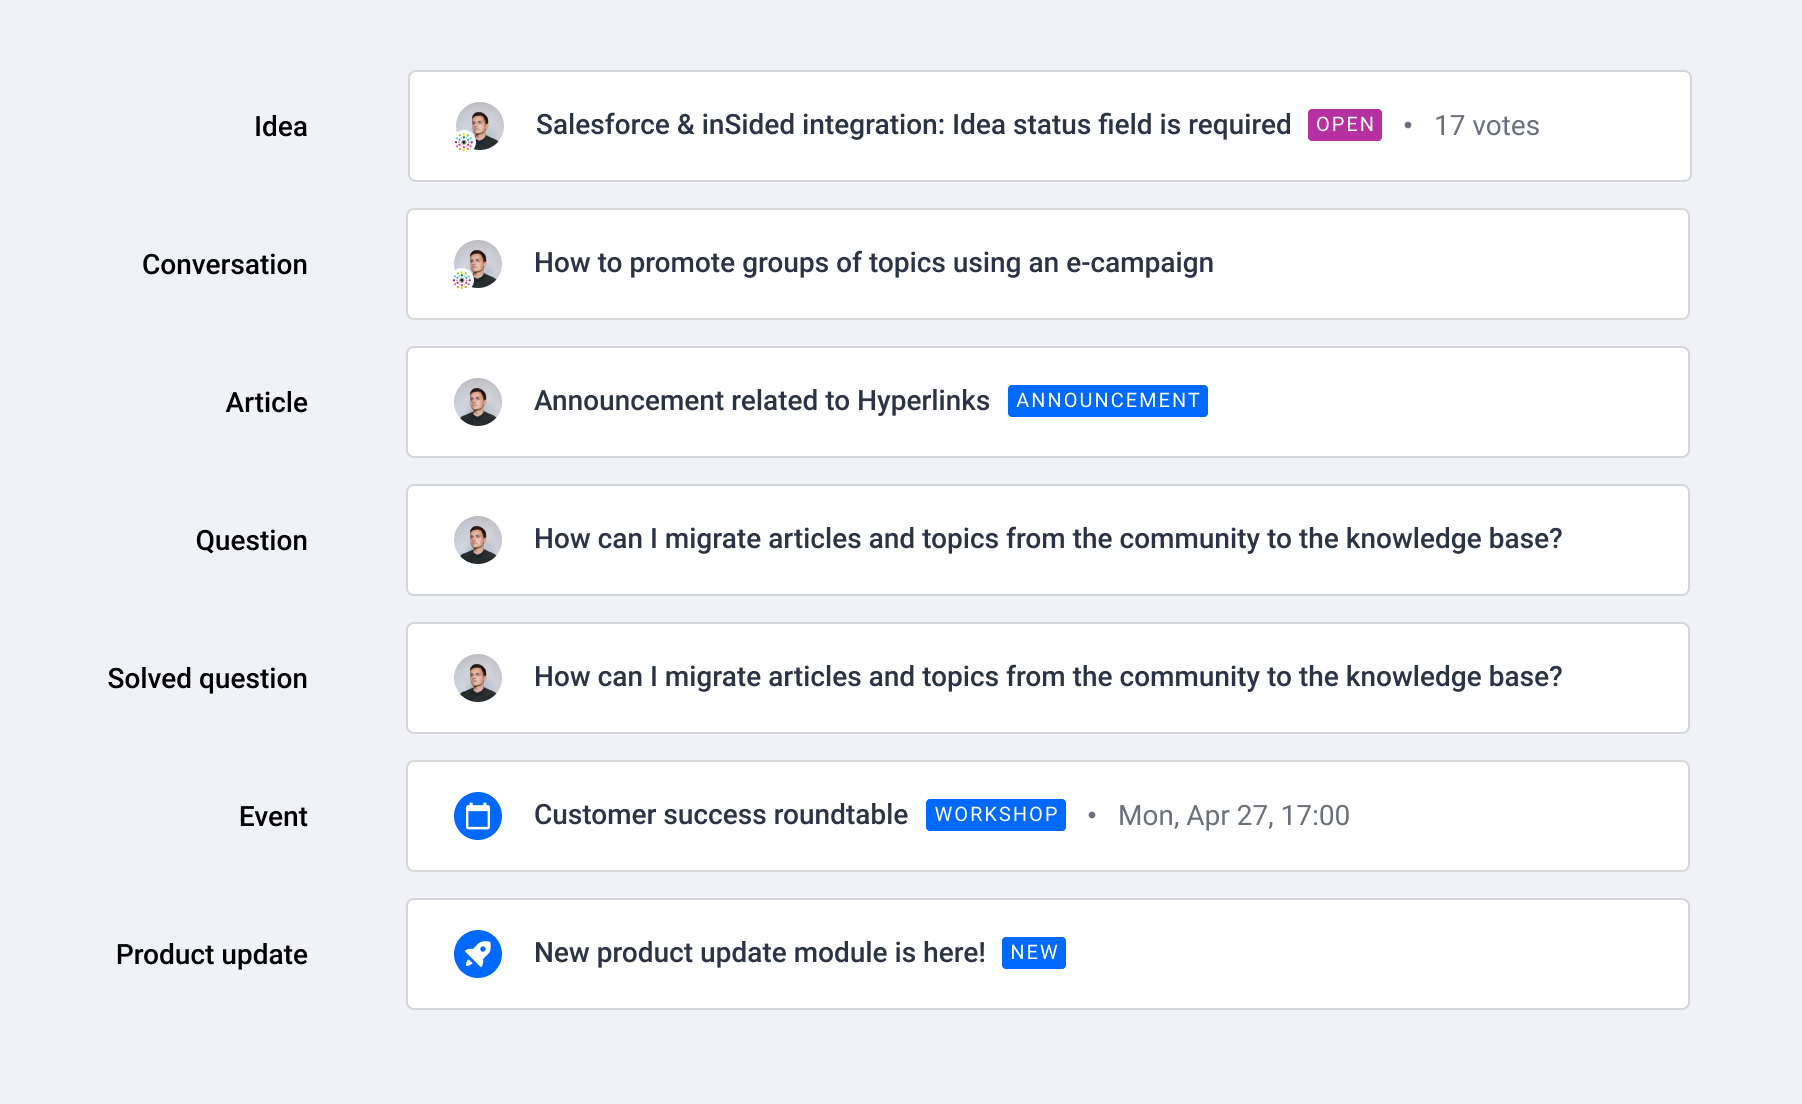Screen dimensions: 1802x1104
Task: Open the migrate articles topic in the Solved question row
Action: click(x=1048, y=677)
